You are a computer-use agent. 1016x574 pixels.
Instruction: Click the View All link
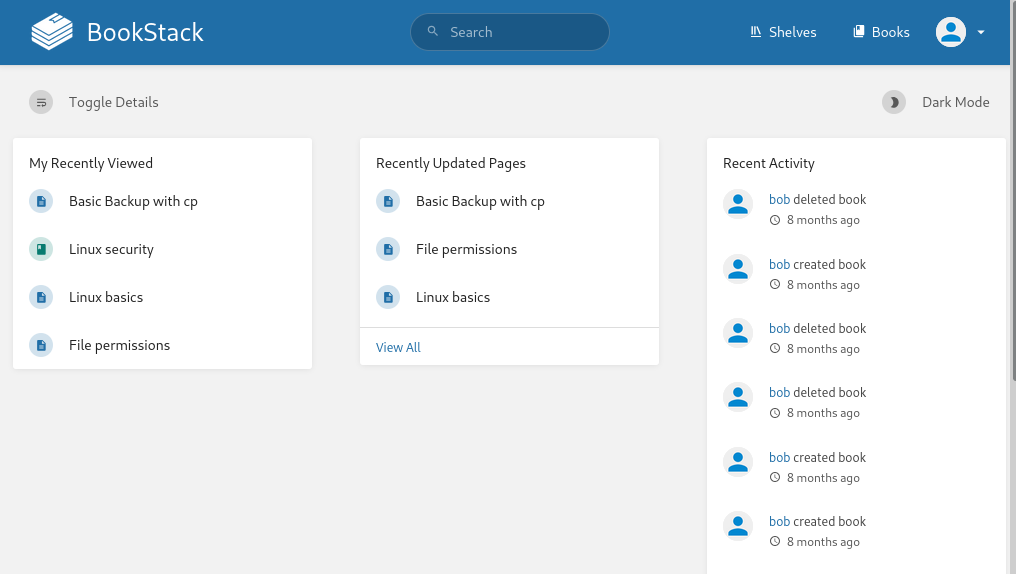pos(398,347)
